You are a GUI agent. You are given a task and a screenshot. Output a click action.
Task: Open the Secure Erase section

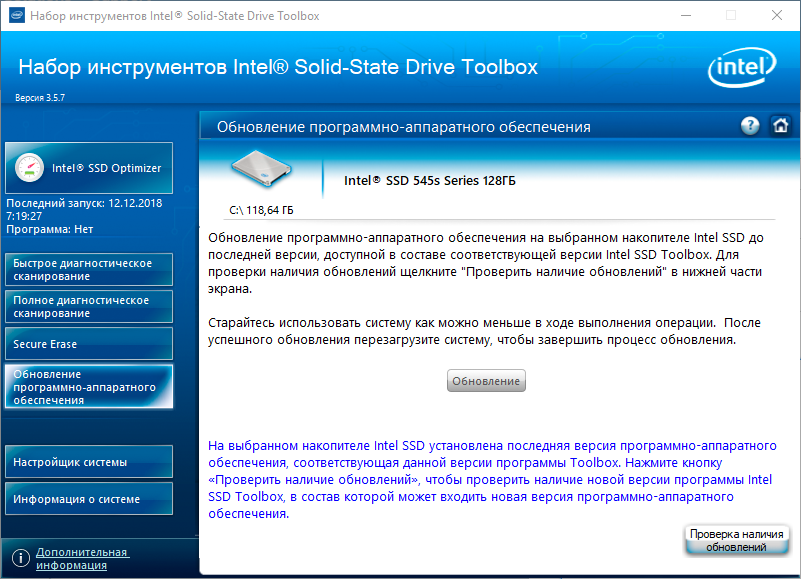pos(88,344)
